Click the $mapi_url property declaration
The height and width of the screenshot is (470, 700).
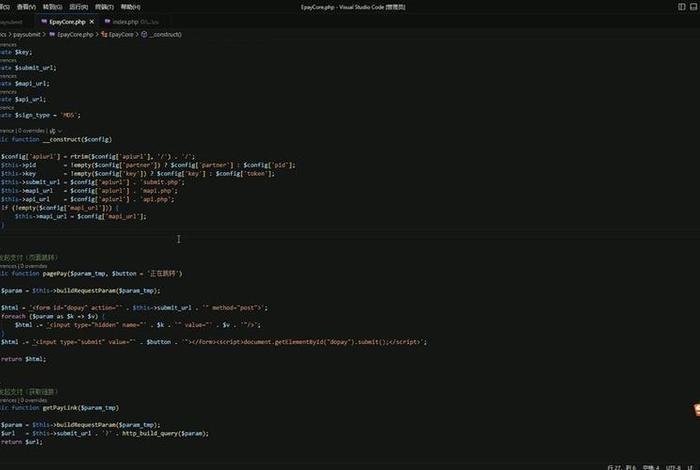(32, 83)
